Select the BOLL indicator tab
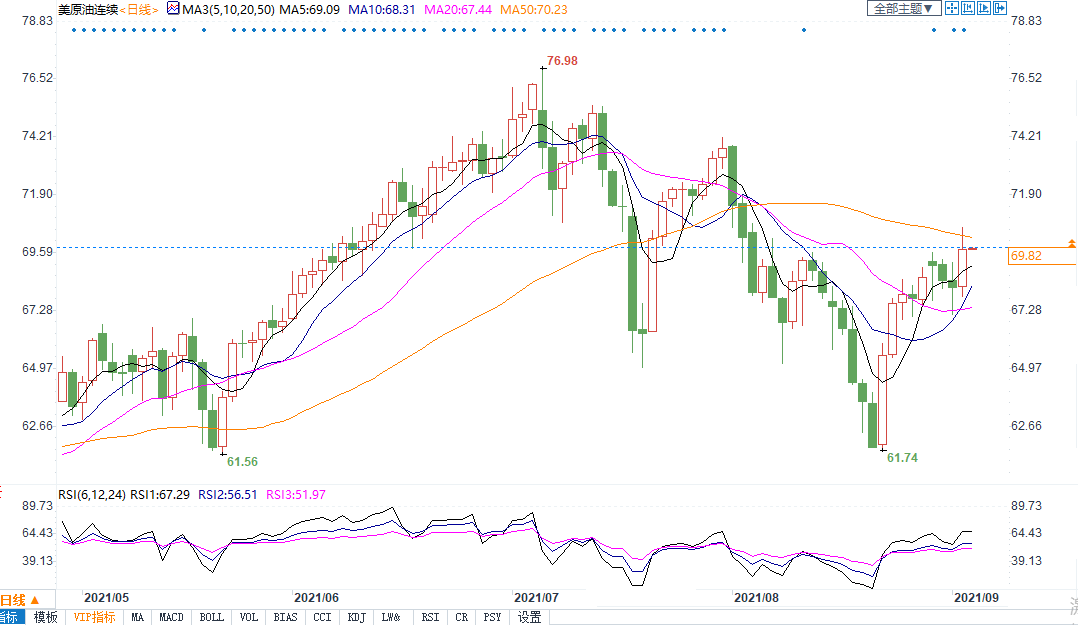 click(211, 617)
